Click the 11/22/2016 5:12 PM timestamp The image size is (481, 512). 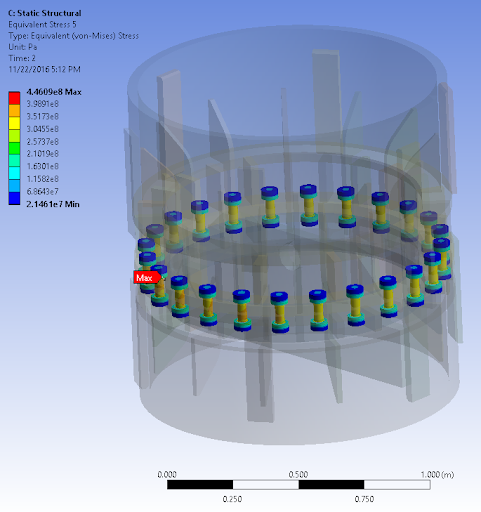pyautogui.click(x=44, y=70)
